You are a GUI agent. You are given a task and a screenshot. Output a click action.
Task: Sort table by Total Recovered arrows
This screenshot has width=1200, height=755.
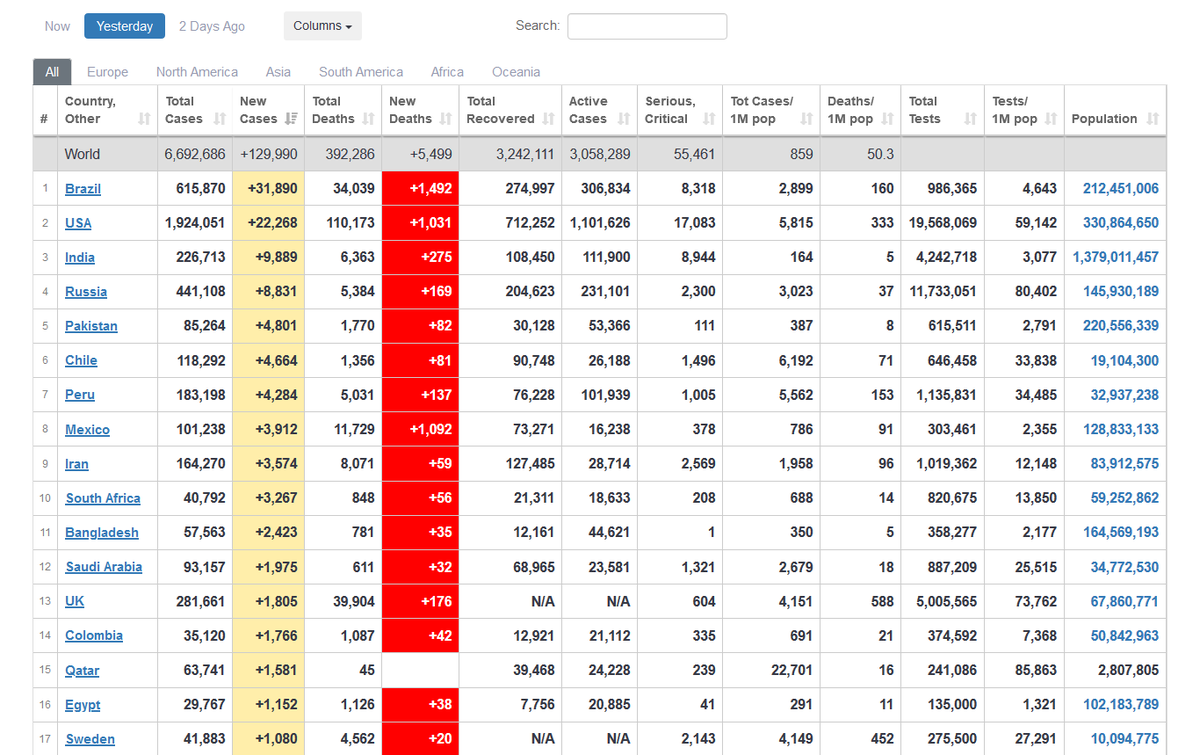point(548,119)
